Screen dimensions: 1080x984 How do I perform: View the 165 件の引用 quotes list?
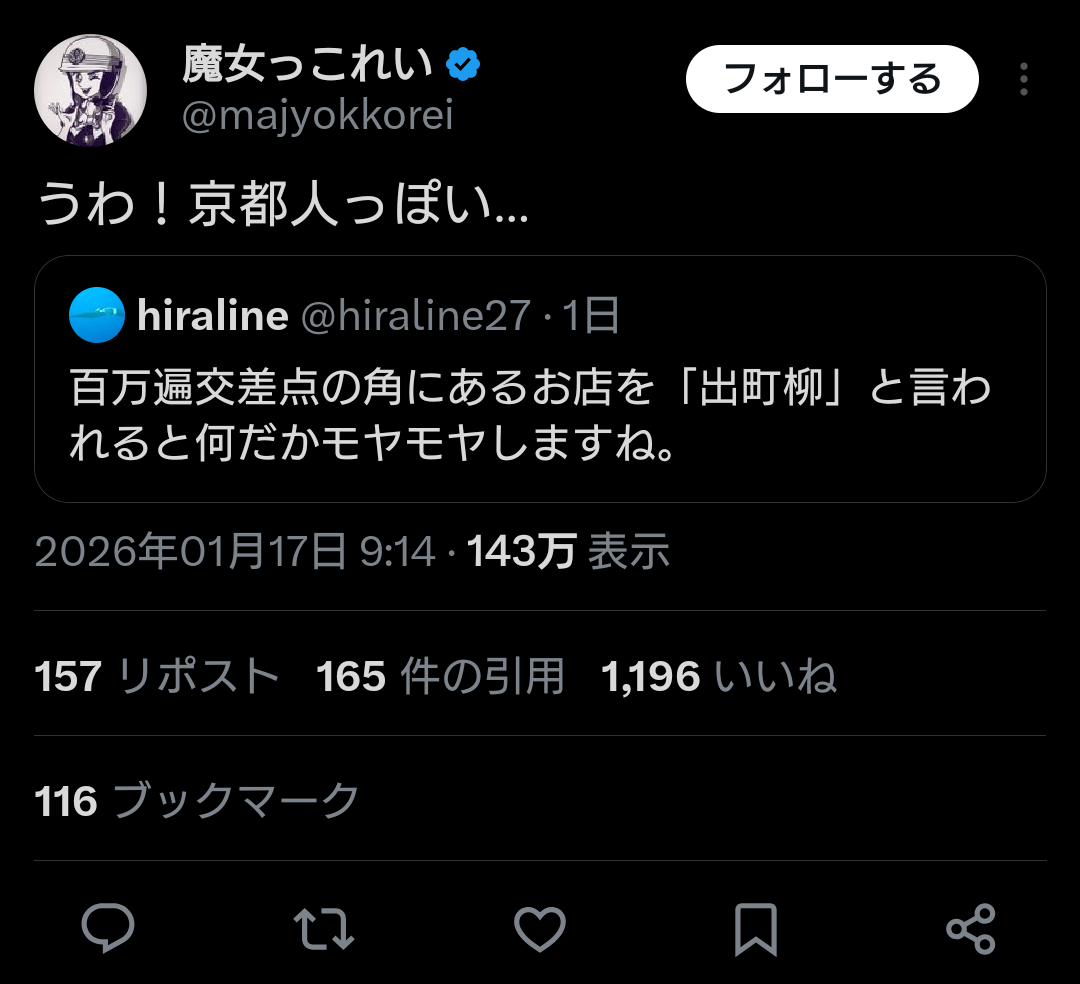(440, 677)
